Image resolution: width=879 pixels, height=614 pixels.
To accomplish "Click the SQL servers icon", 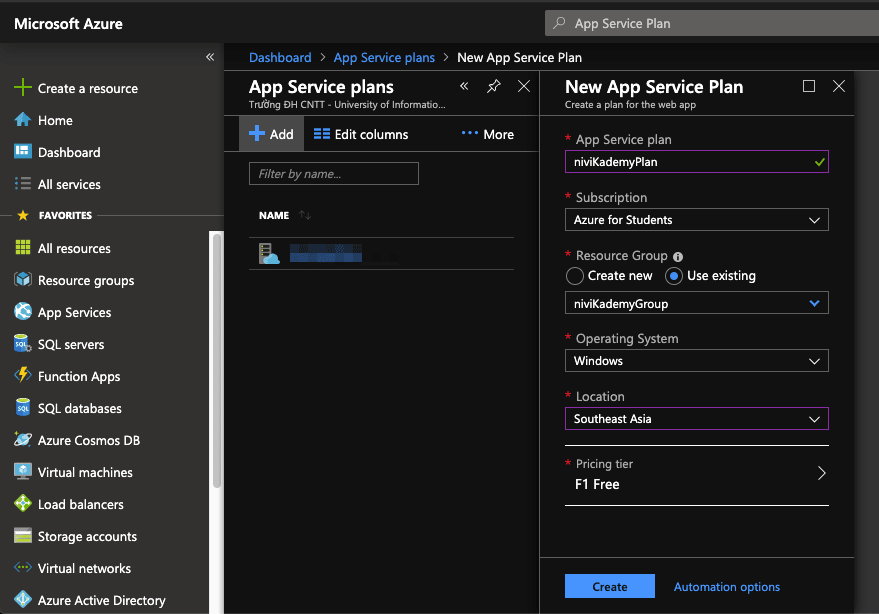I will (x=23, y=343).
